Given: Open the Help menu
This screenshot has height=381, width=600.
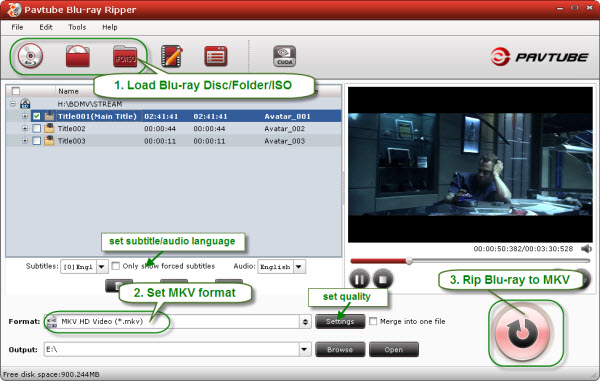Looking at the screenshot, I should tap(110, 27).
